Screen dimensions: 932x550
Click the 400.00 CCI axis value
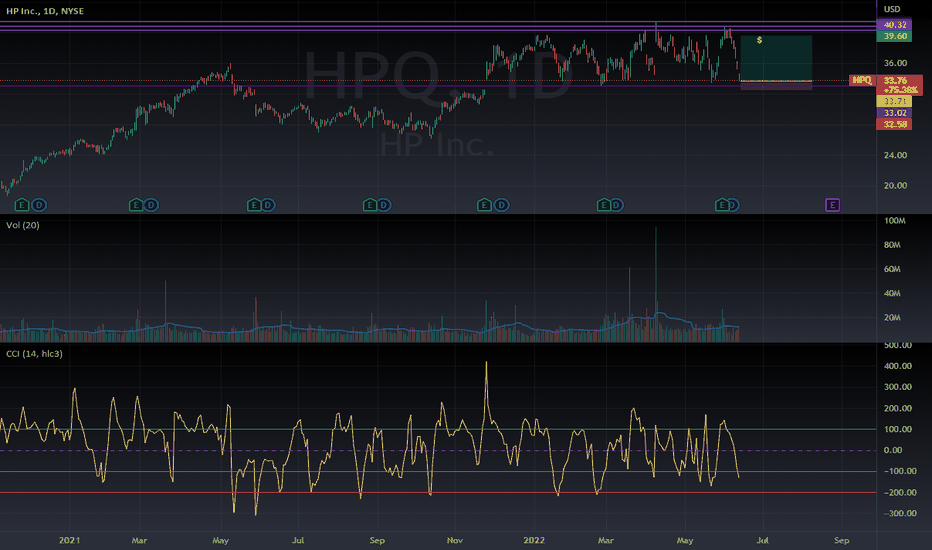coord(898,366)
